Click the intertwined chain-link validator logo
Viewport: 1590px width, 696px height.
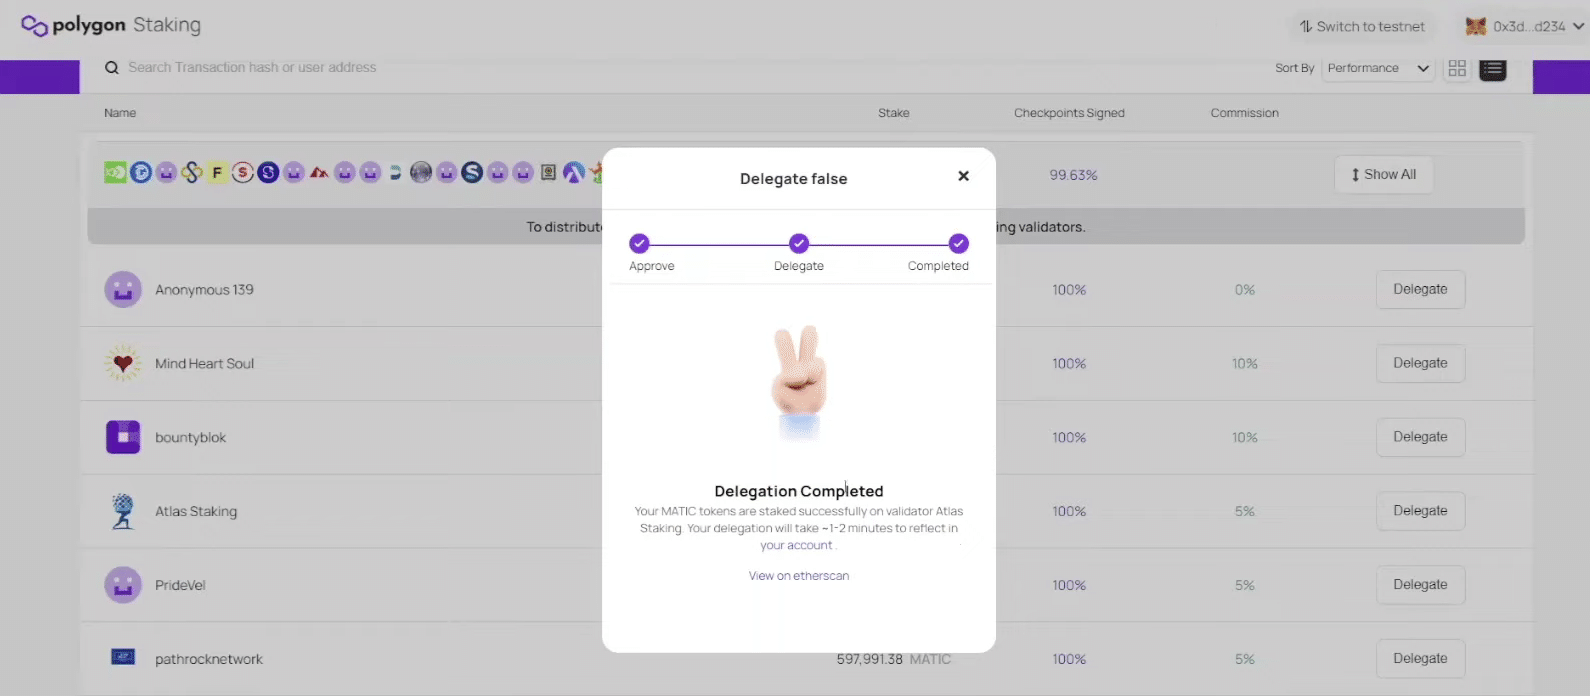pyautogui.click(x=192, y=173)
